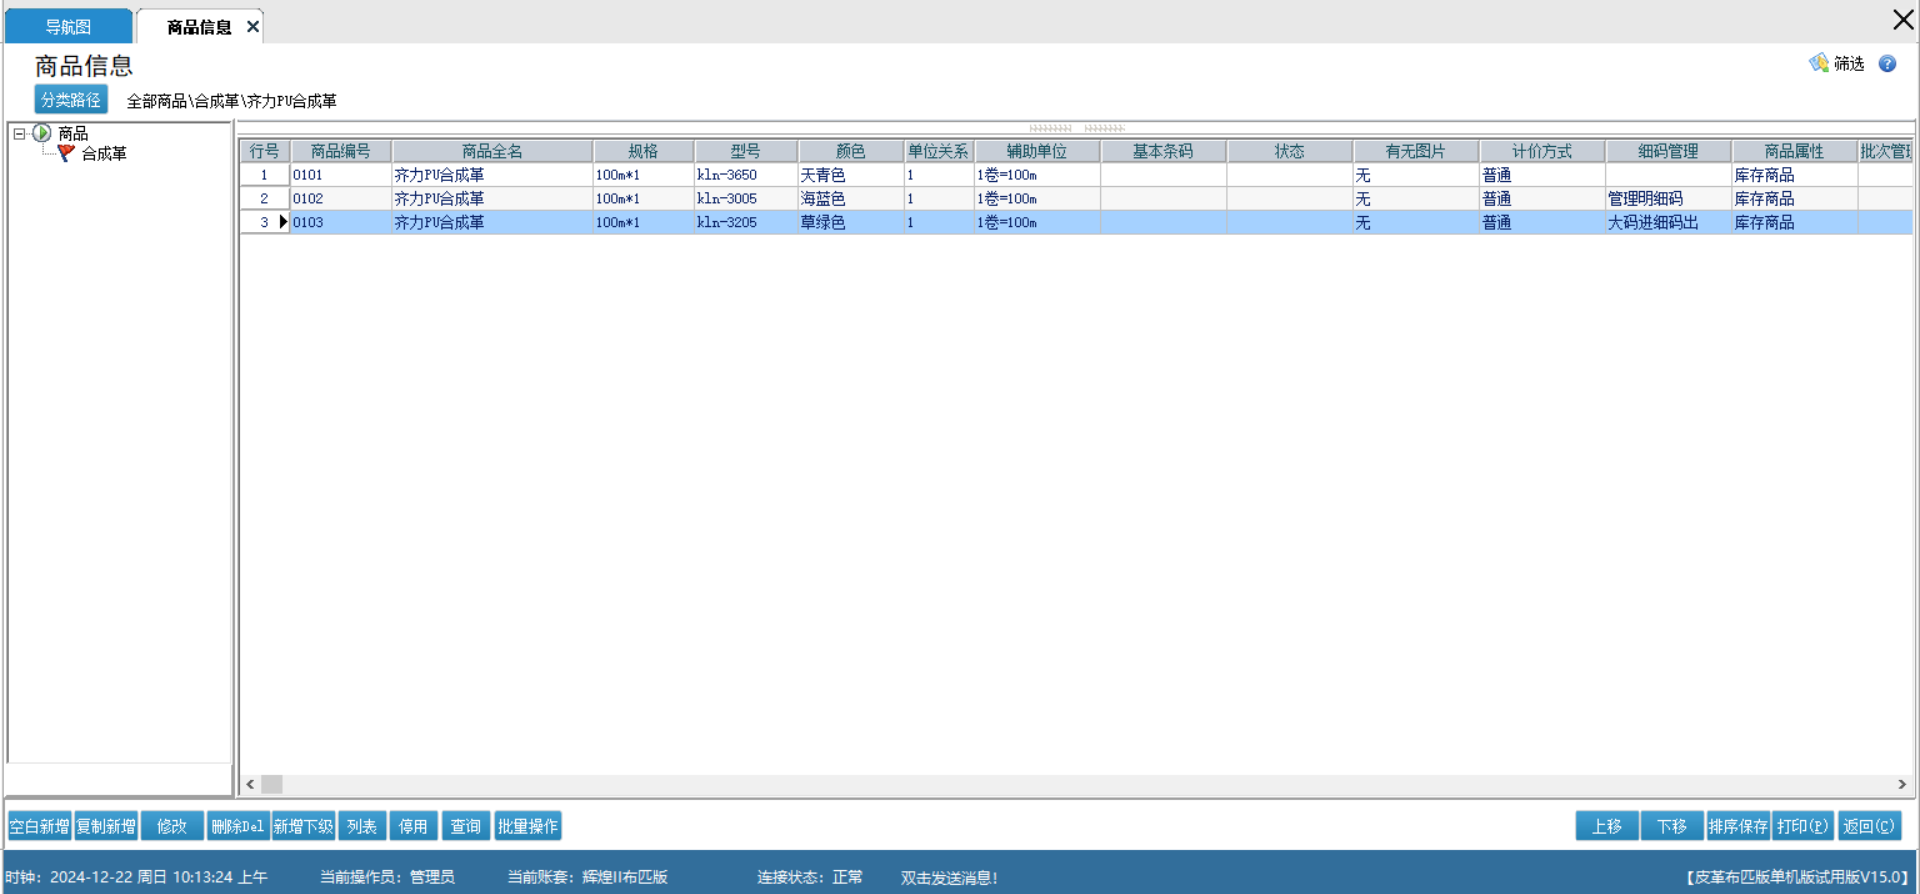Switch to the 导航图 tab

(68, 27)
